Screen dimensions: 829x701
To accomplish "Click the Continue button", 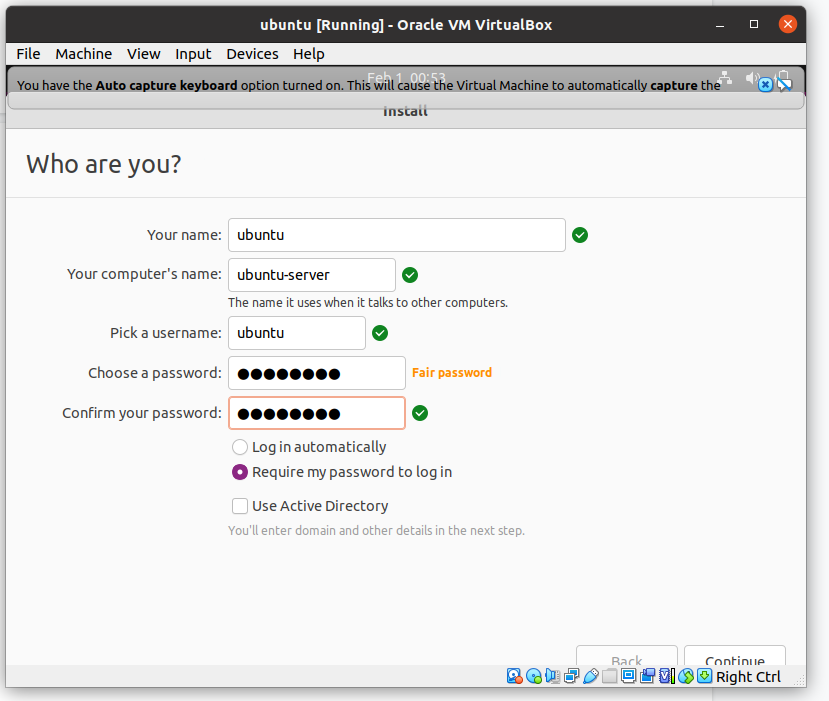I will point(734,656).
